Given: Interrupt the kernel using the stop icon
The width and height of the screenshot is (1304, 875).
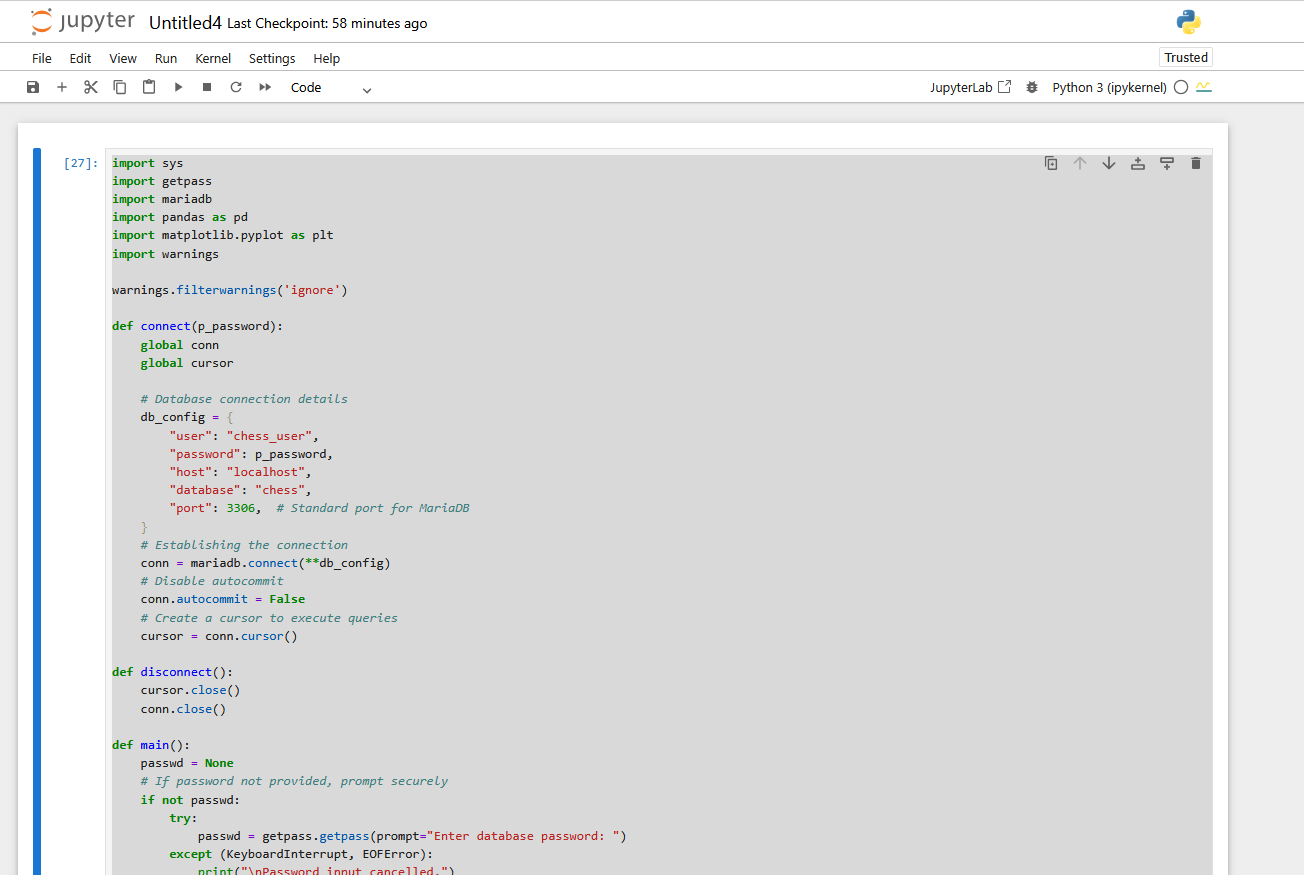Looking at the screenshot, I should 207,87.
